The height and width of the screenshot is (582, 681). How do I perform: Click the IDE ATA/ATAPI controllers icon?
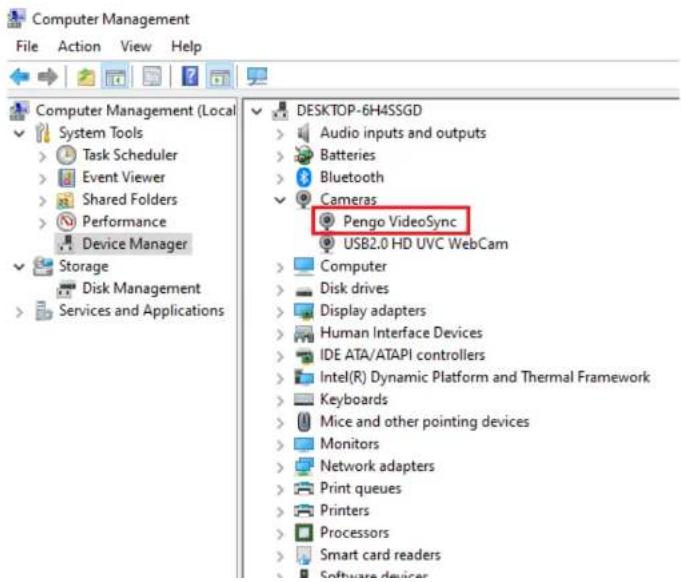click(304, 356)
